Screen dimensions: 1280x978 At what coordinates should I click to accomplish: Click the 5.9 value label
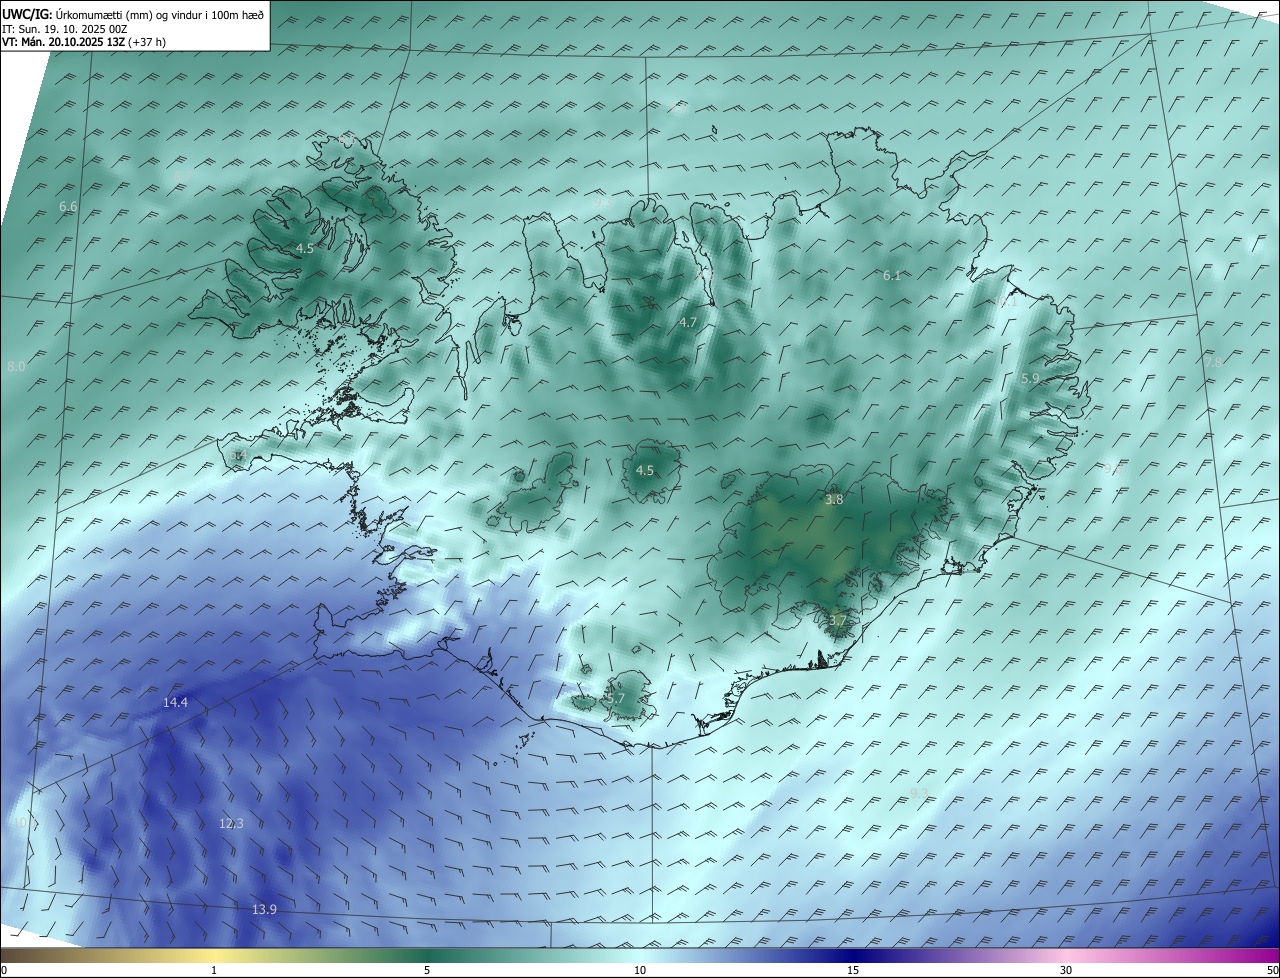1030,378
